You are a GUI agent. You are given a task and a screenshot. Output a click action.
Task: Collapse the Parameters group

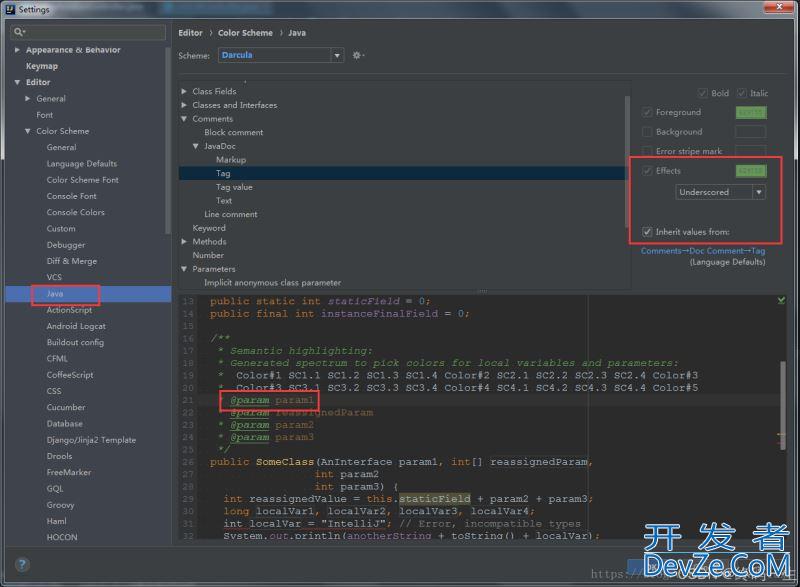[184, 269]
